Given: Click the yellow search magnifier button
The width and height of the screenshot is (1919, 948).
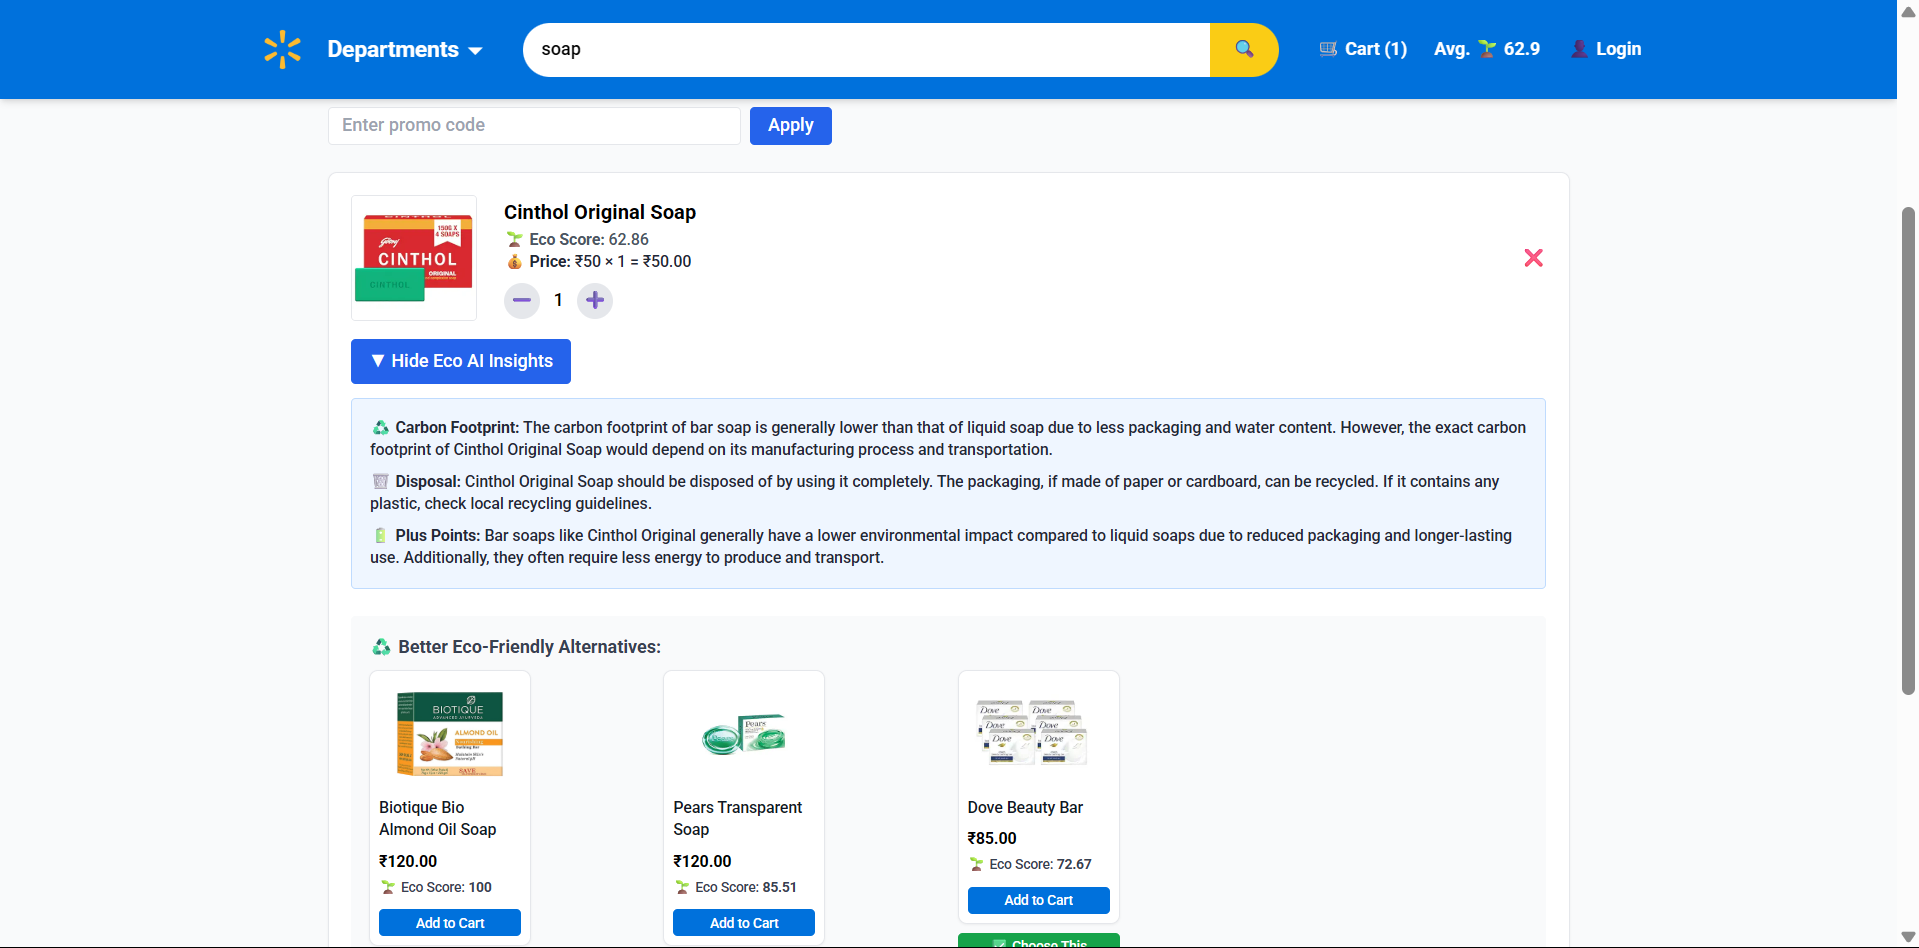Looking at the screenshot, I should tap(1244, 50).
